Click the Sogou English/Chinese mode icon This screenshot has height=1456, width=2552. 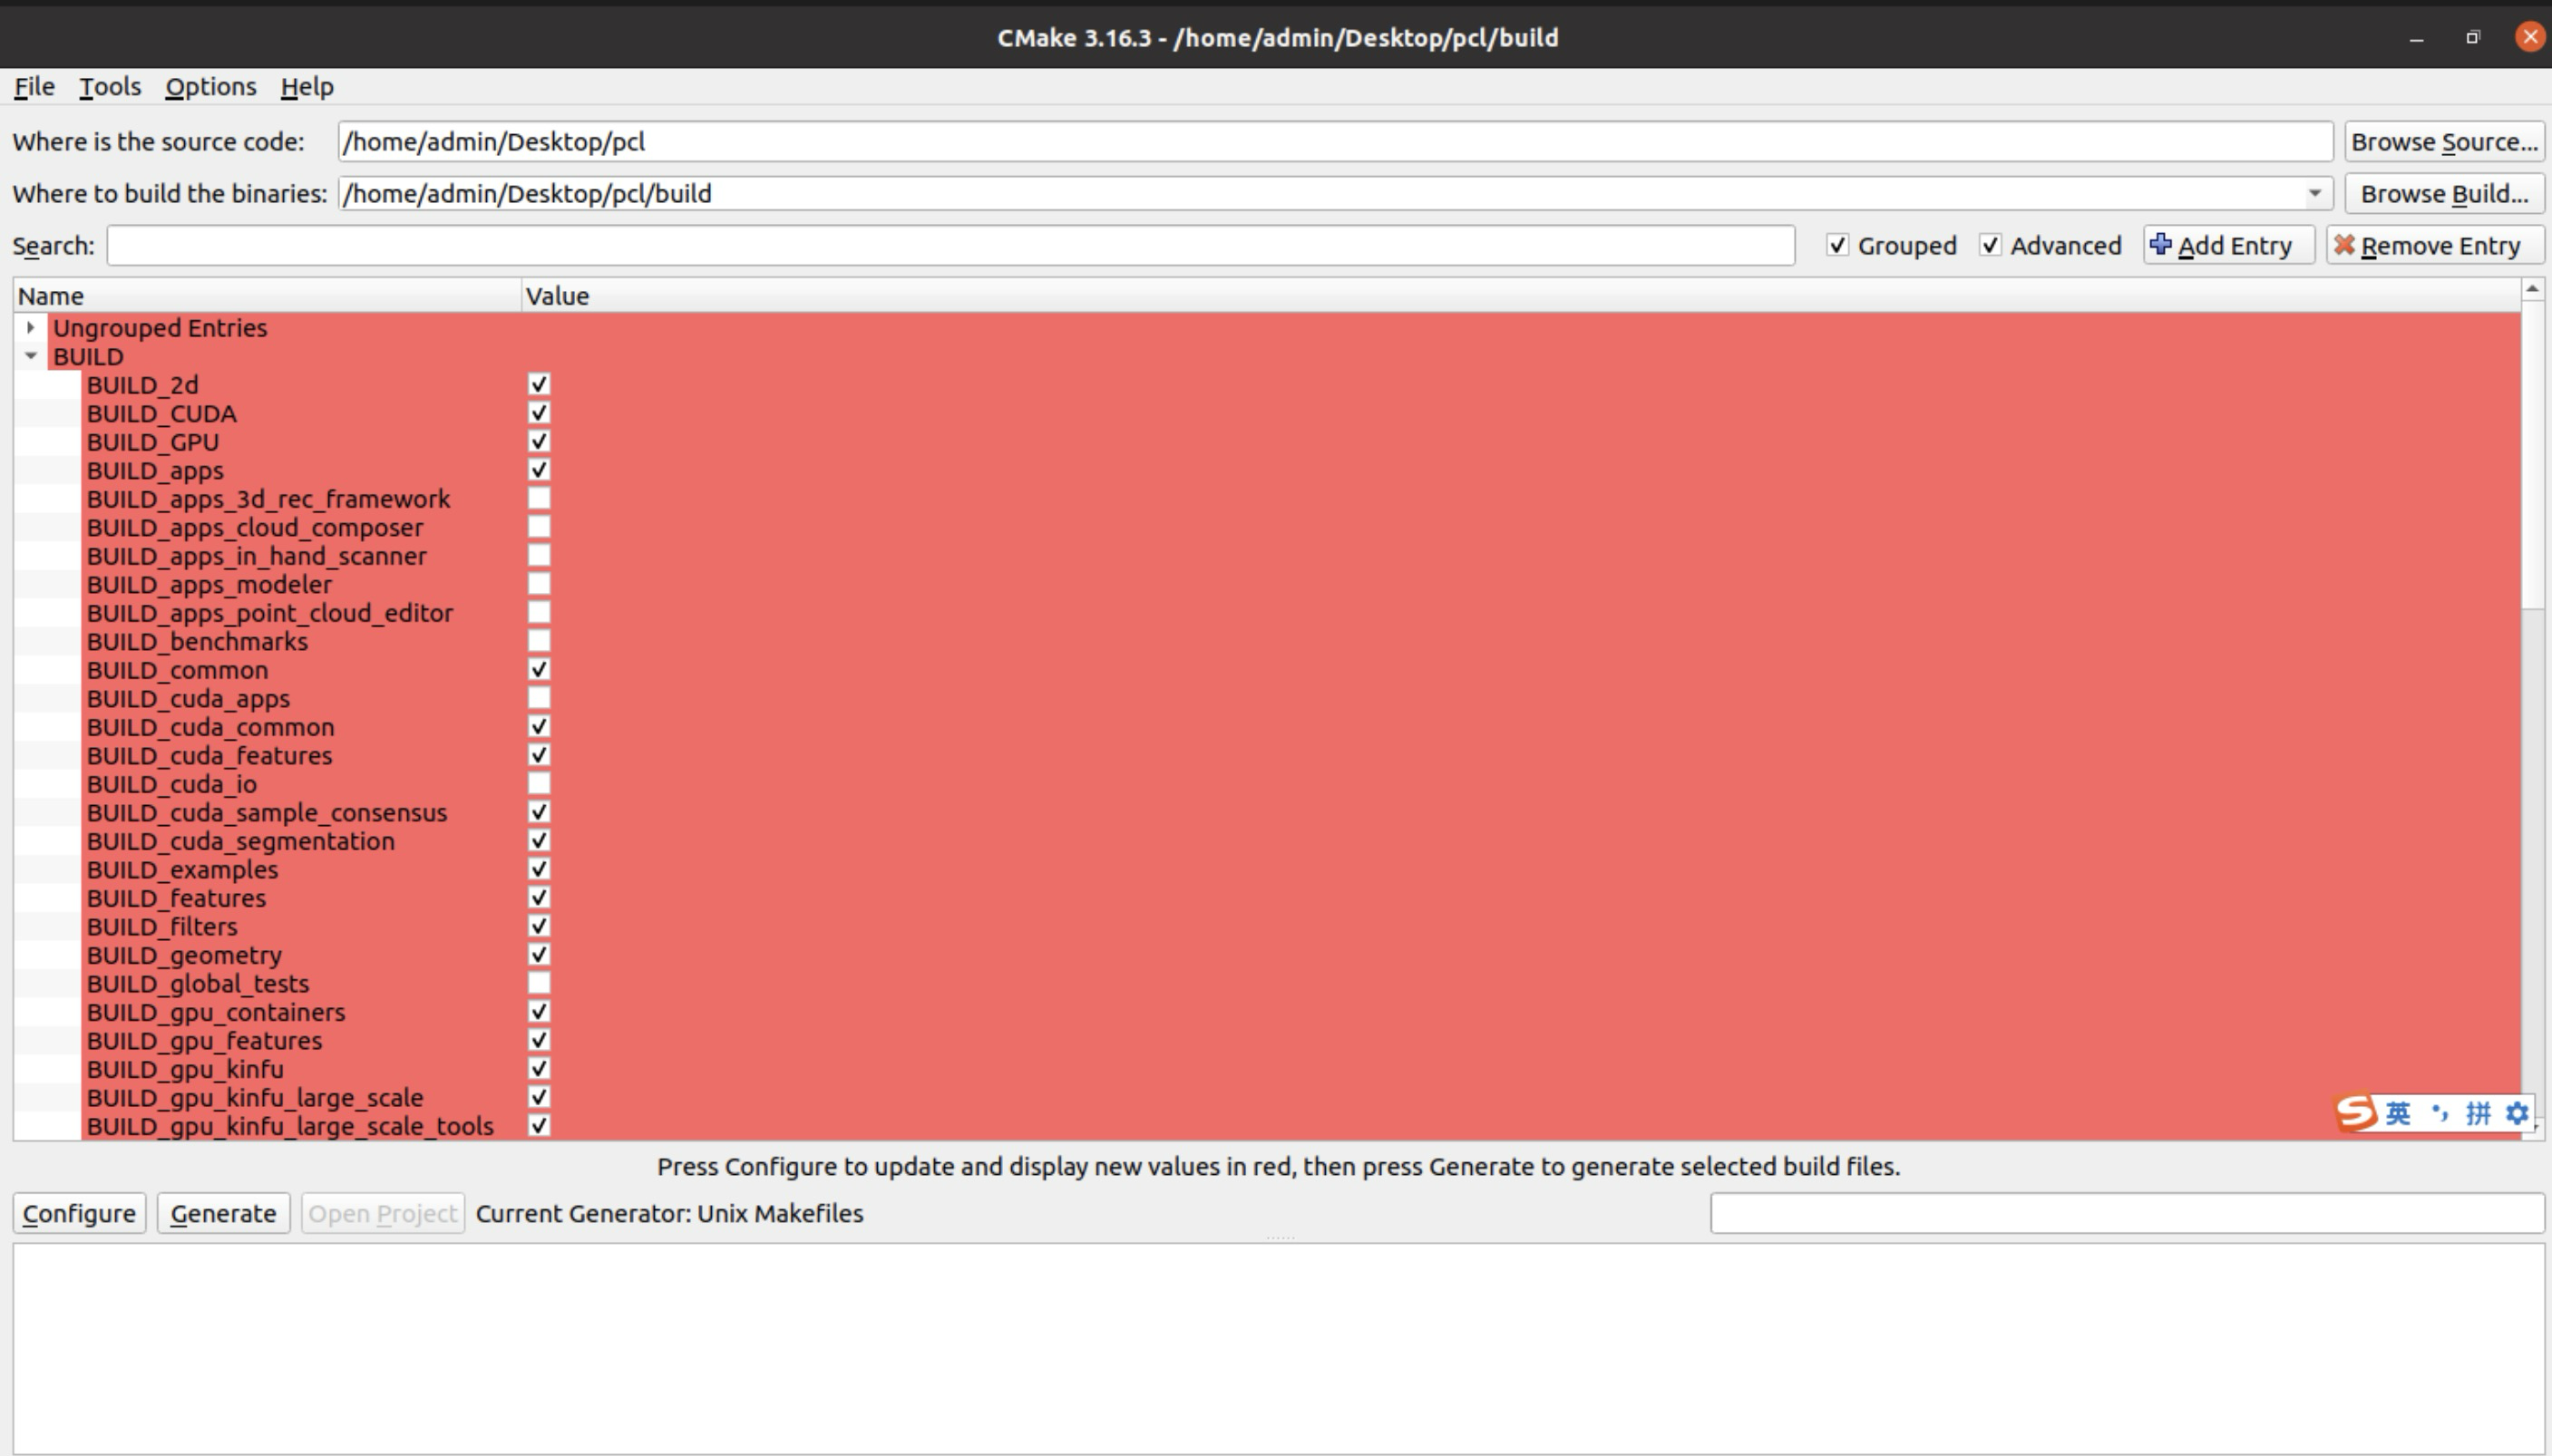2398,1113
